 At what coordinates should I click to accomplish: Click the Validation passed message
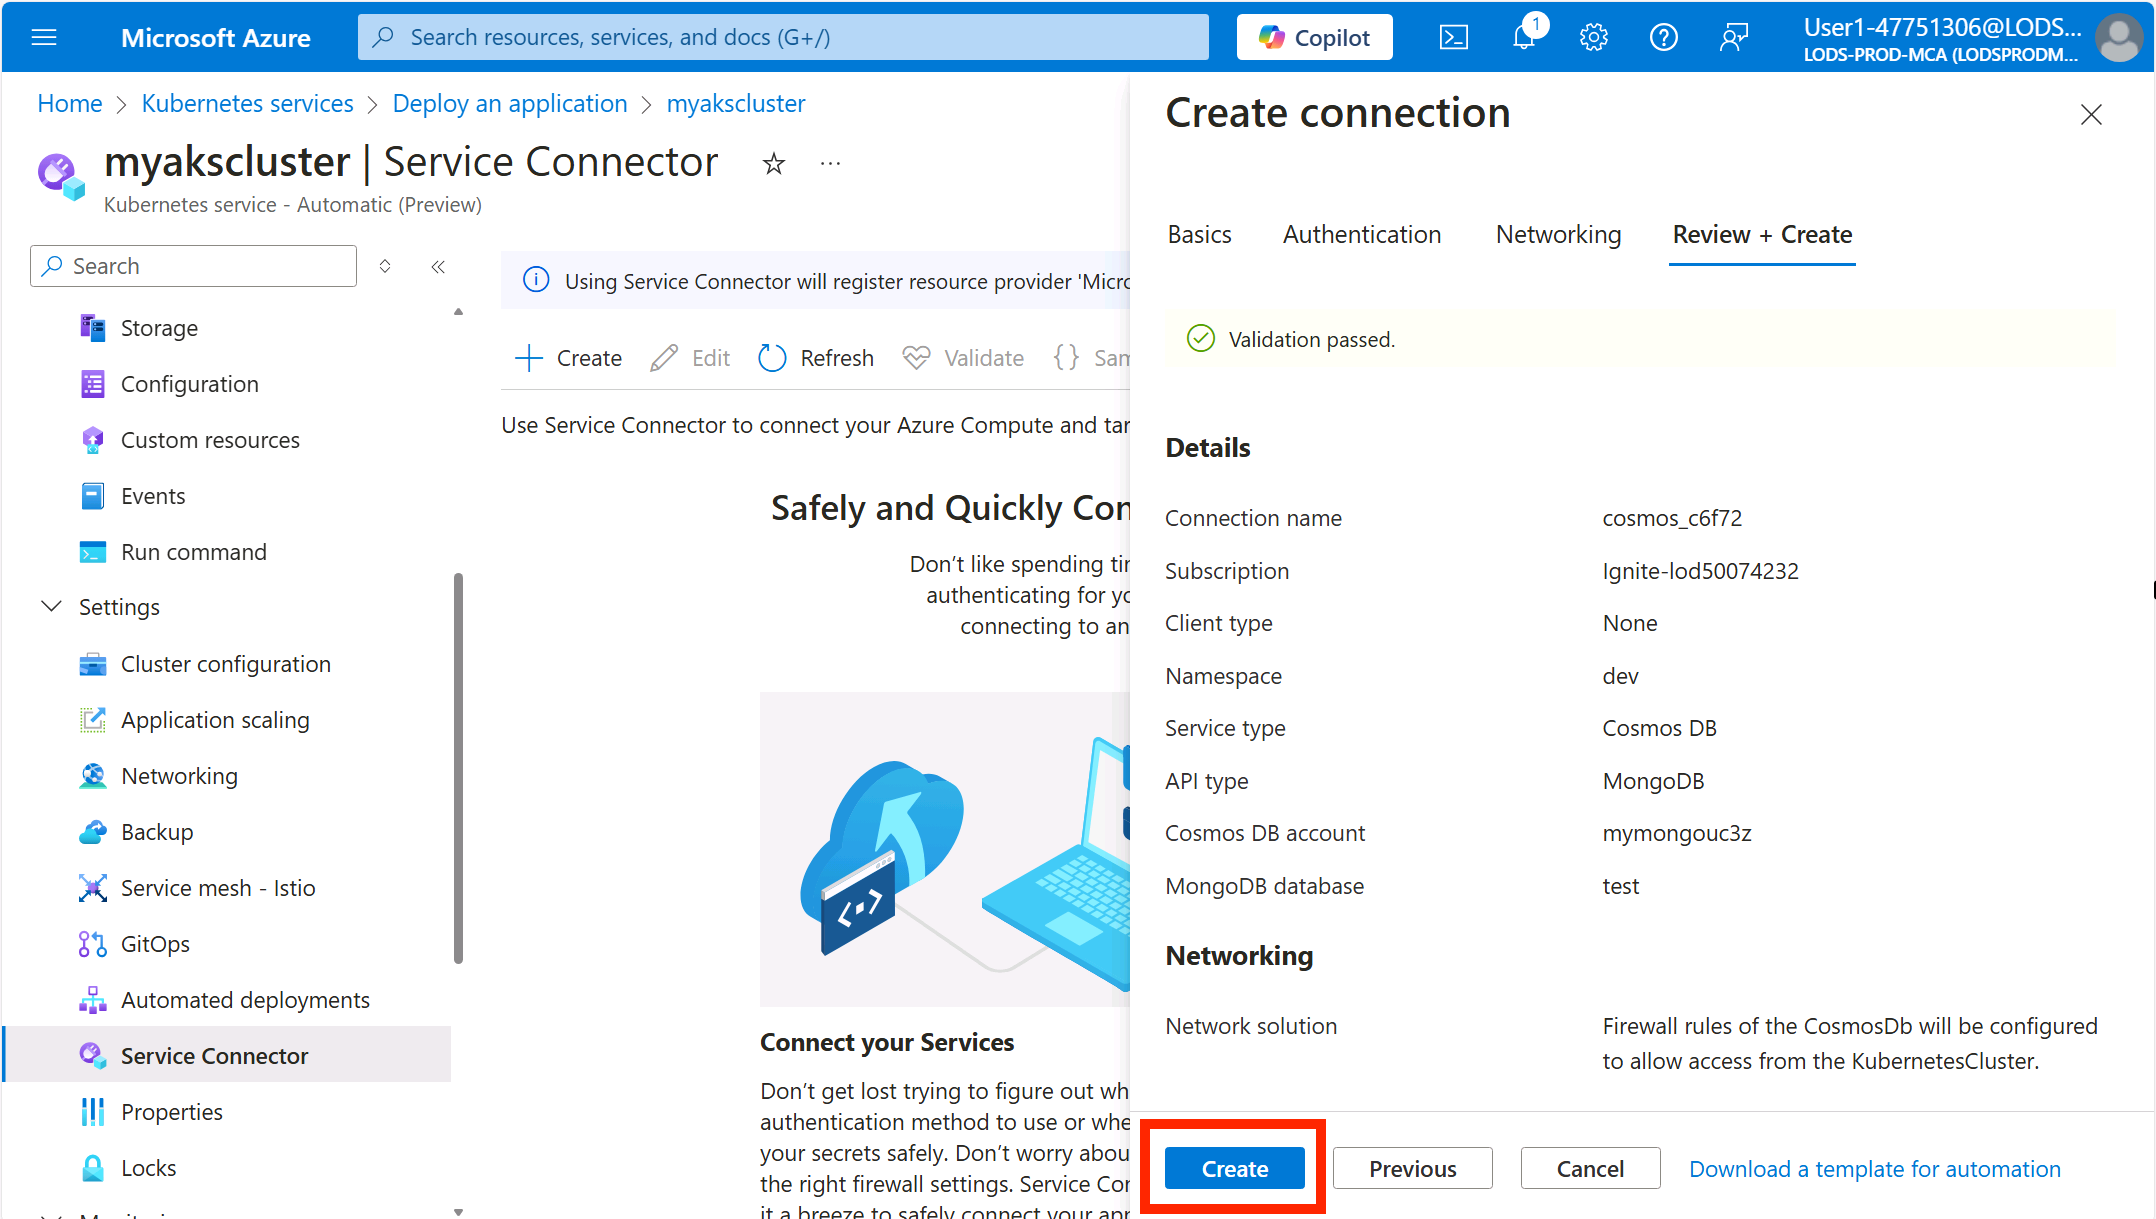[x=1311, y=339]
